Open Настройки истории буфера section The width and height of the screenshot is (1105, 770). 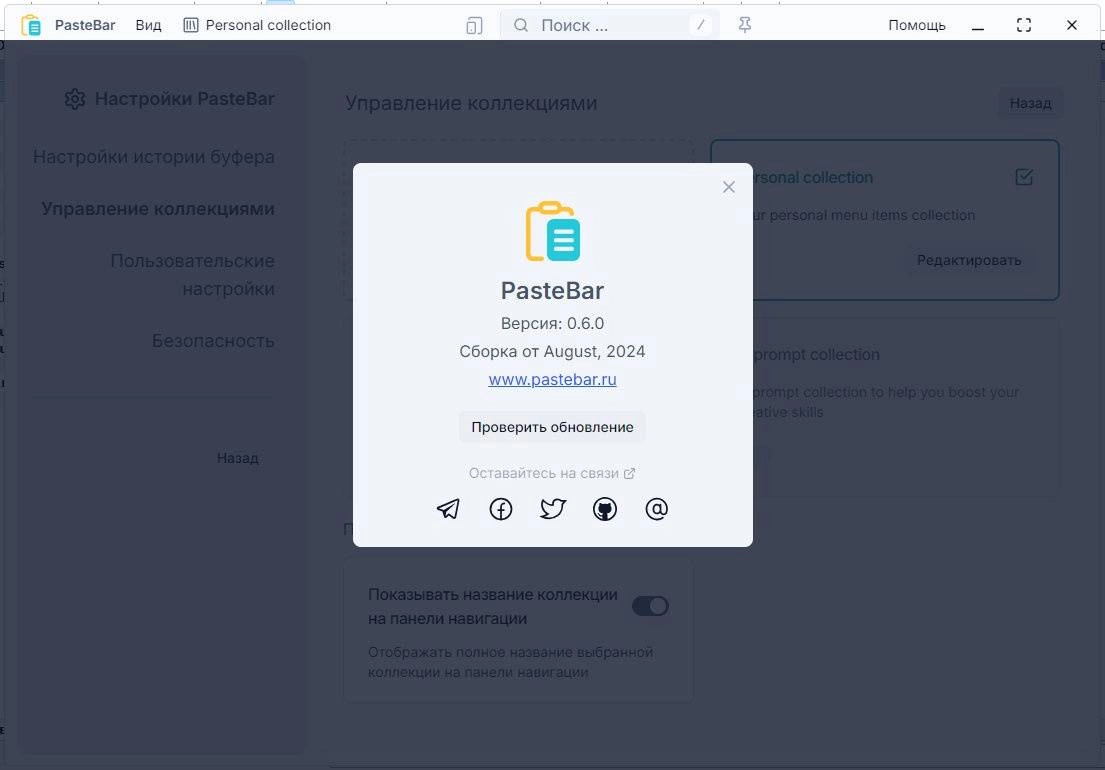[154, 156]
